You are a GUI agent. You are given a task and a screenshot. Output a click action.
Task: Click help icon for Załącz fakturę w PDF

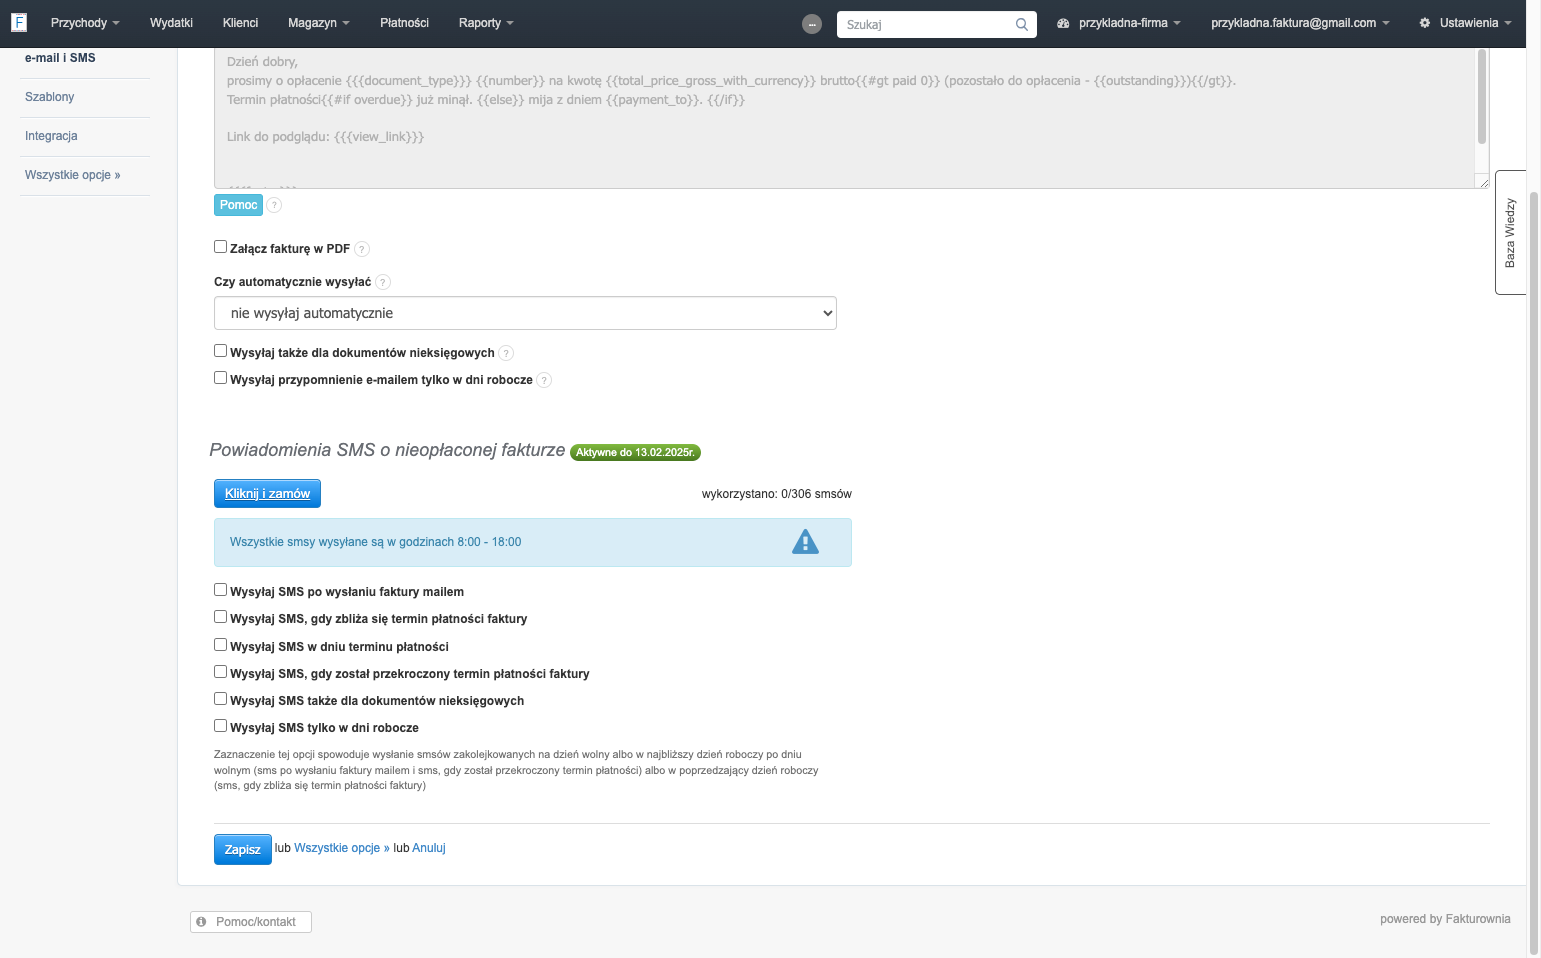click(x=362, y=249)
